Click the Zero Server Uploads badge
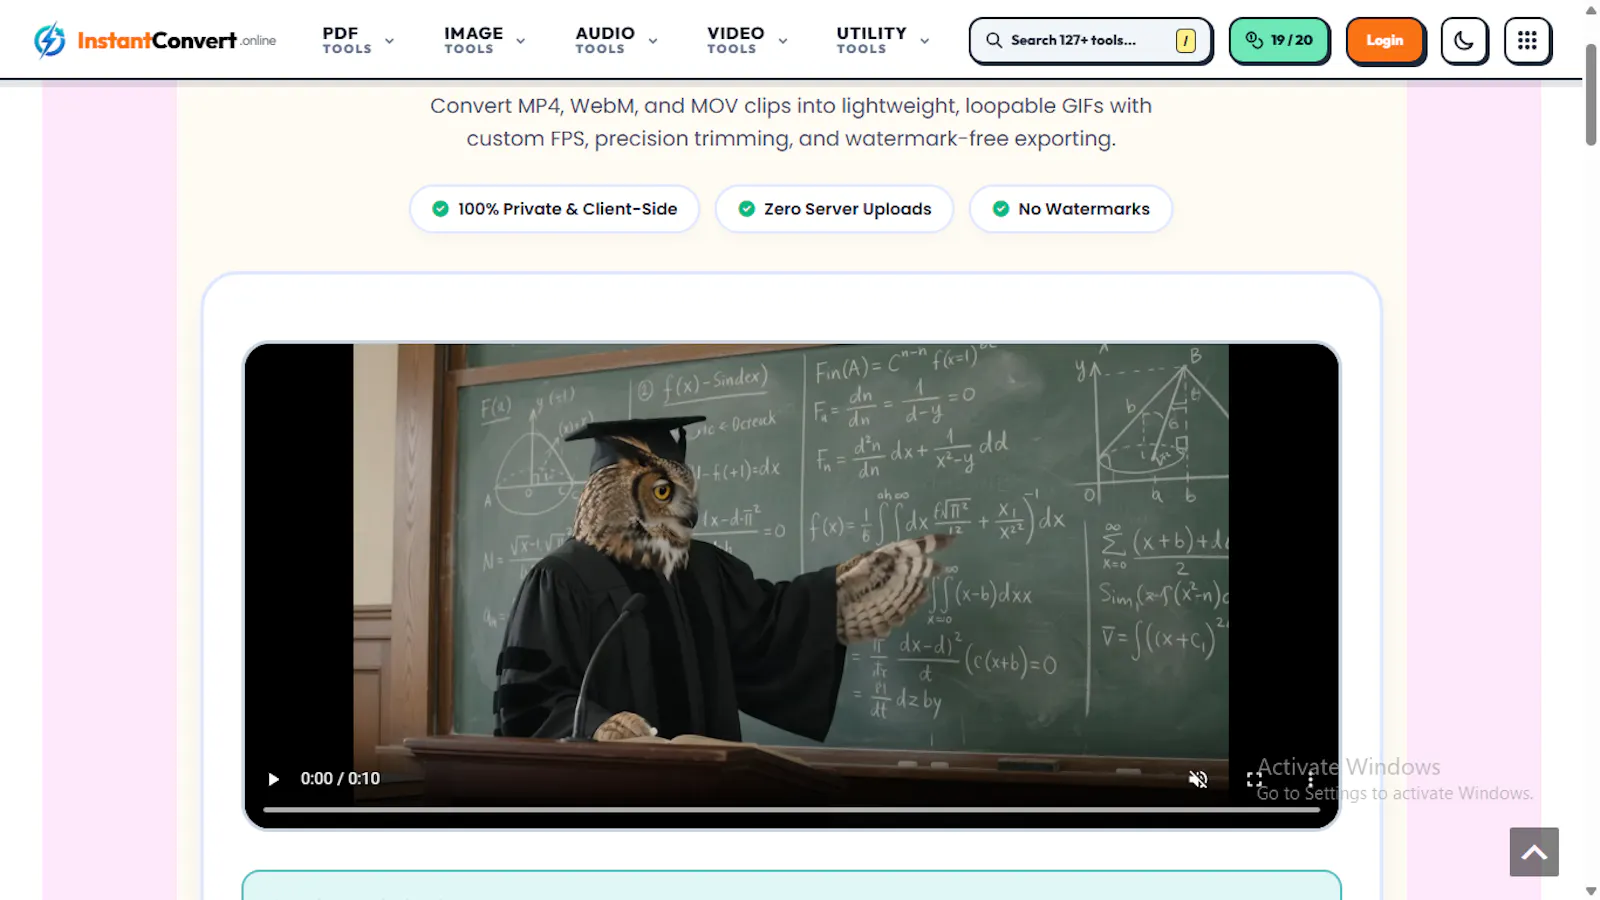 834,209
